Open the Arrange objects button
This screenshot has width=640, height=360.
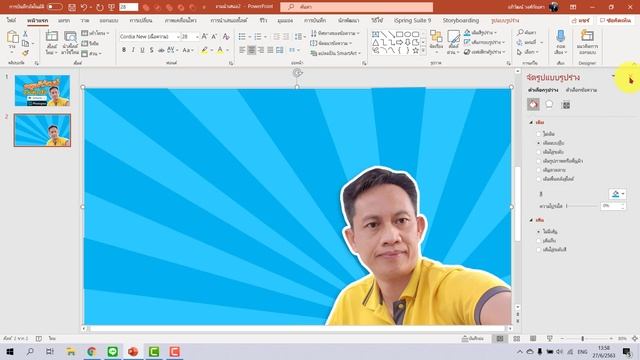(436, 42)
